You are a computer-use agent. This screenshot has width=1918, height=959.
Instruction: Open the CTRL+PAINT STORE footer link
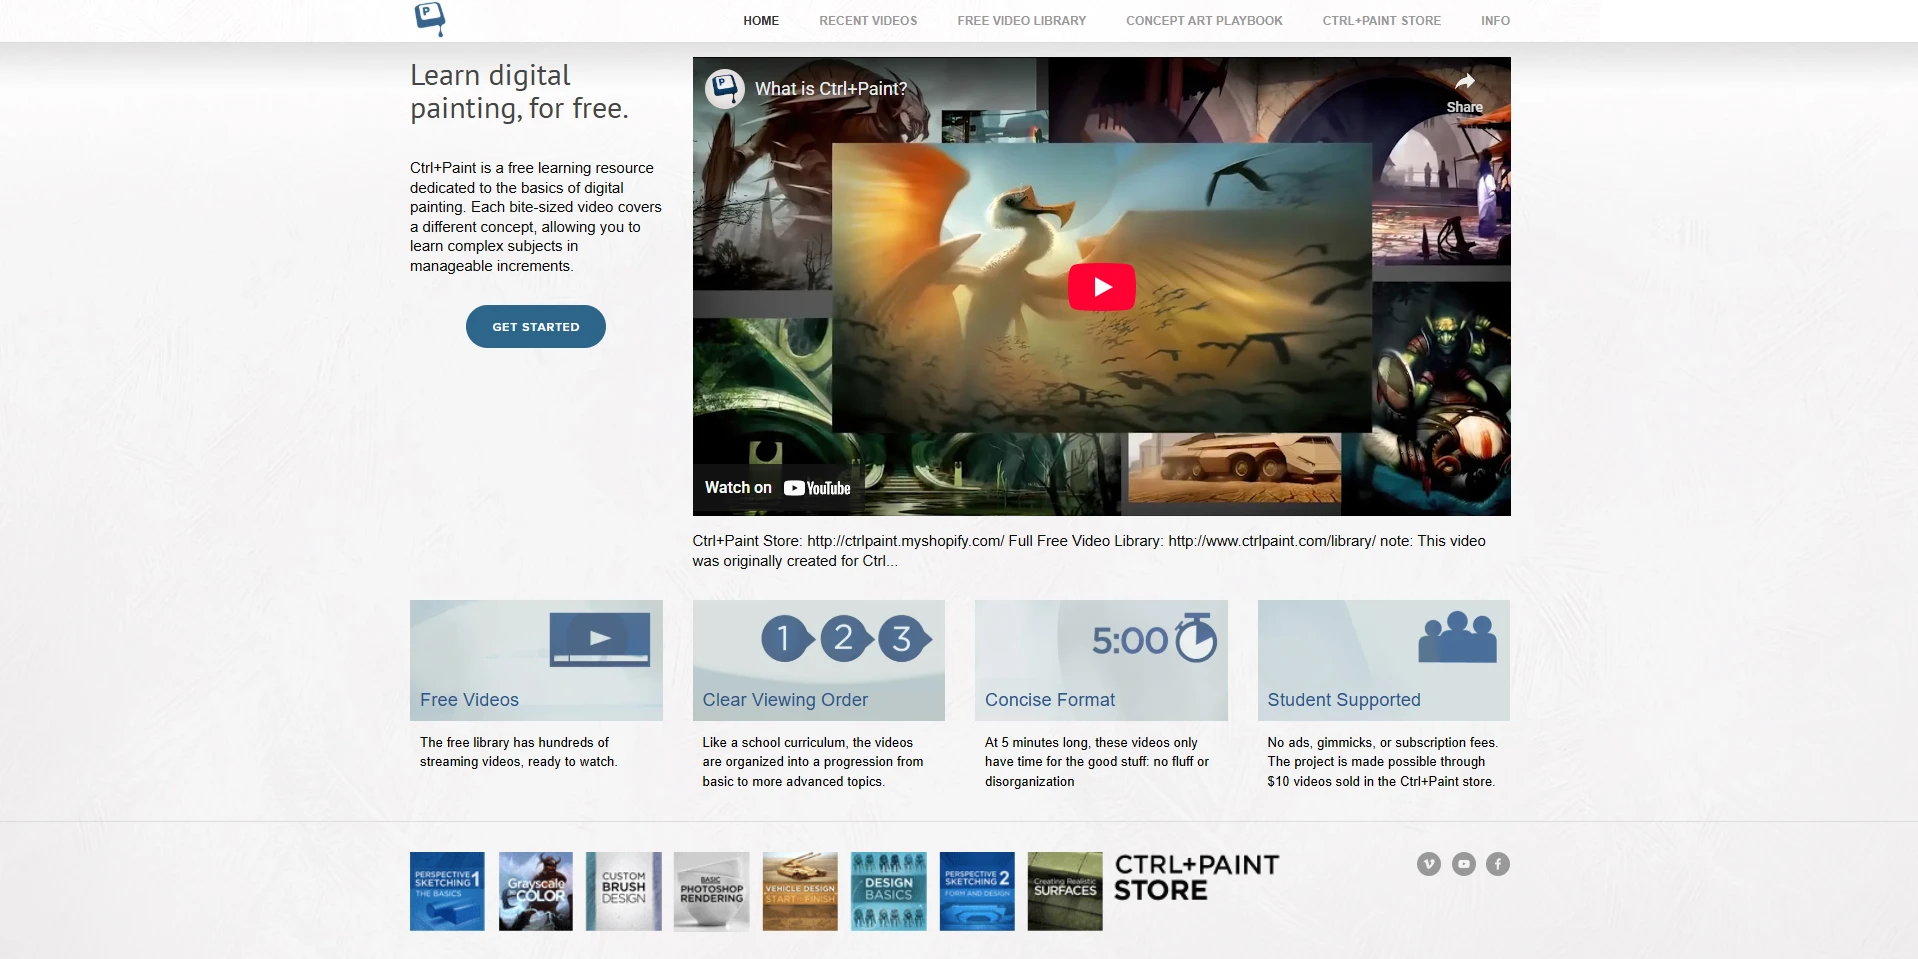(1196, 875)
